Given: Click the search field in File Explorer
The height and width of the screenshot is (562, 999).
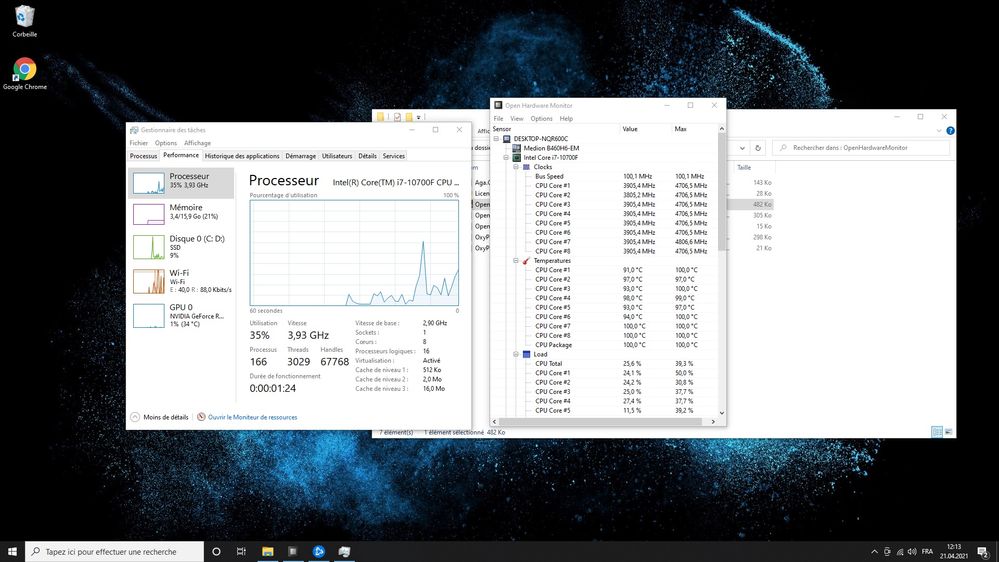Looking at the screenshot, I should 861,148.
